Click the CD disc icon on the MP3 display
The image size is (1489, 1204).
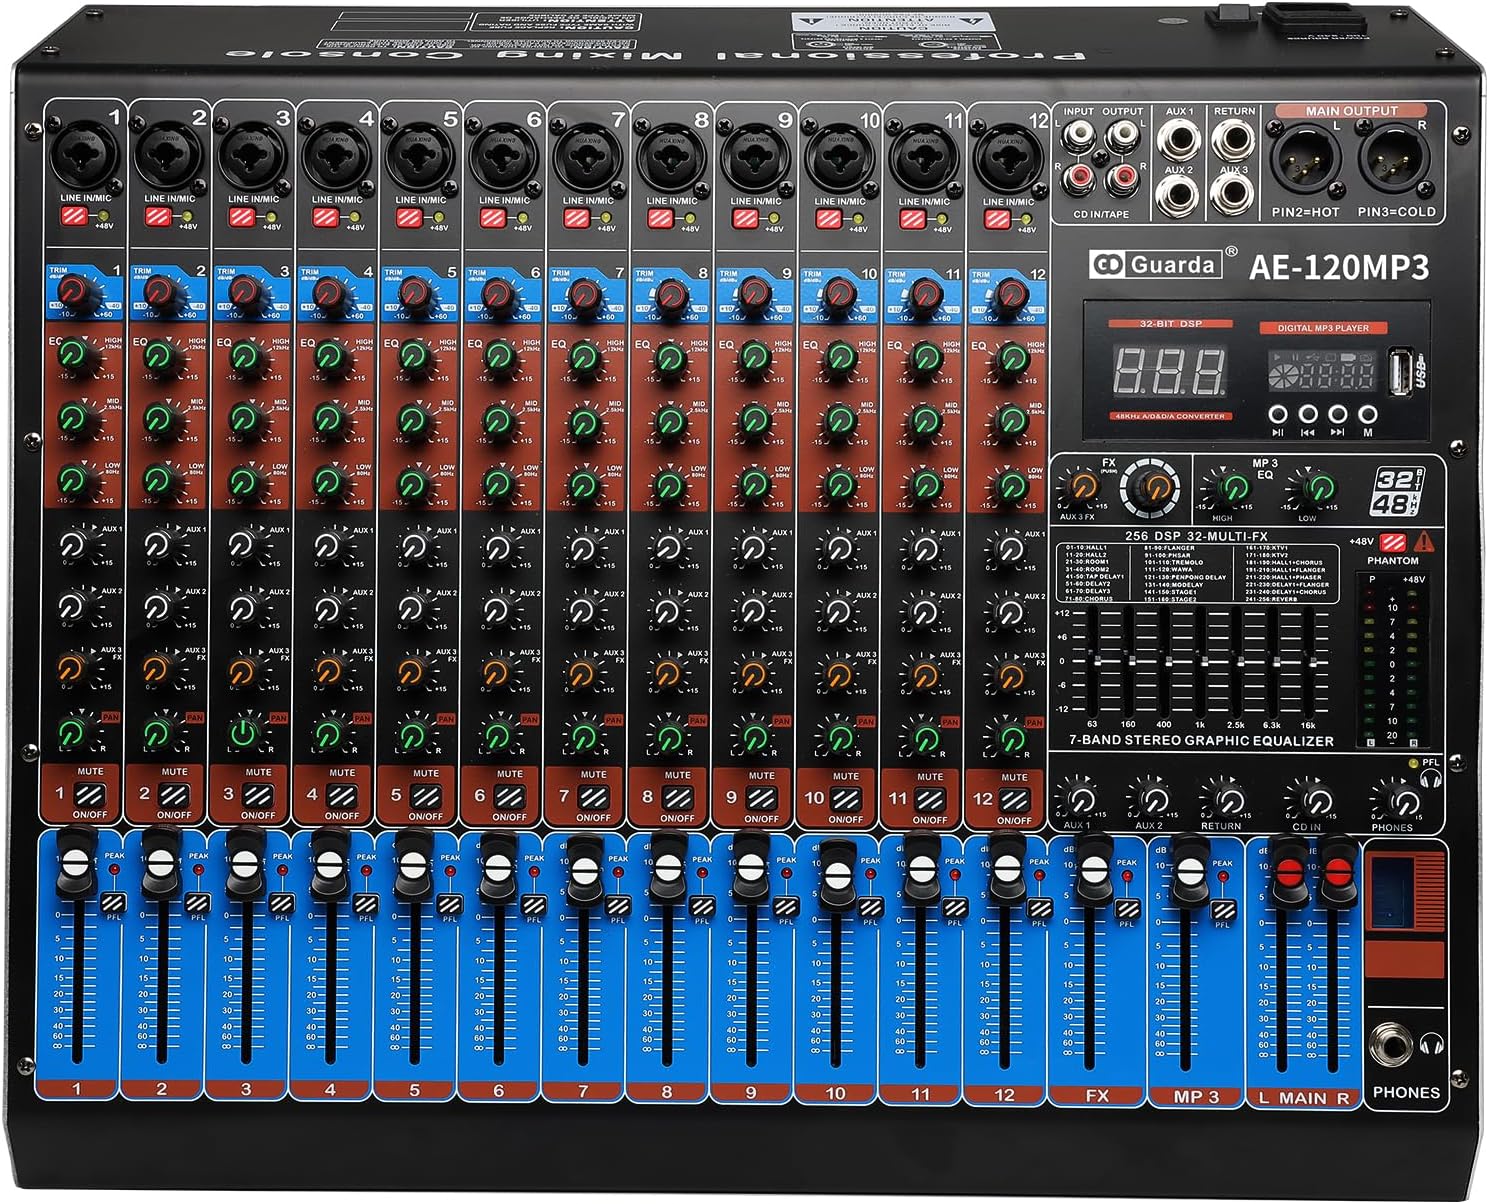[1282, 374]
